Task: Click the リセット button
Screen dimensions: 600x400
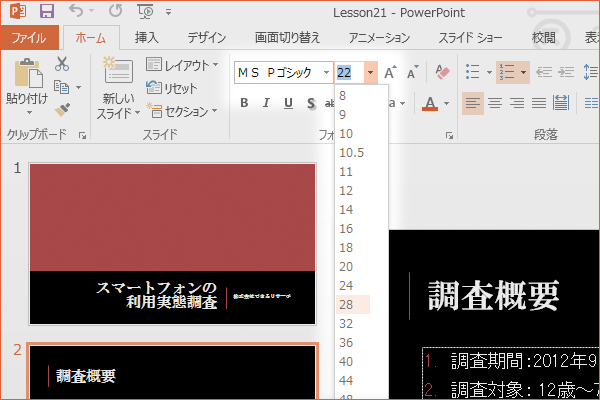Action: click(172, 88)
